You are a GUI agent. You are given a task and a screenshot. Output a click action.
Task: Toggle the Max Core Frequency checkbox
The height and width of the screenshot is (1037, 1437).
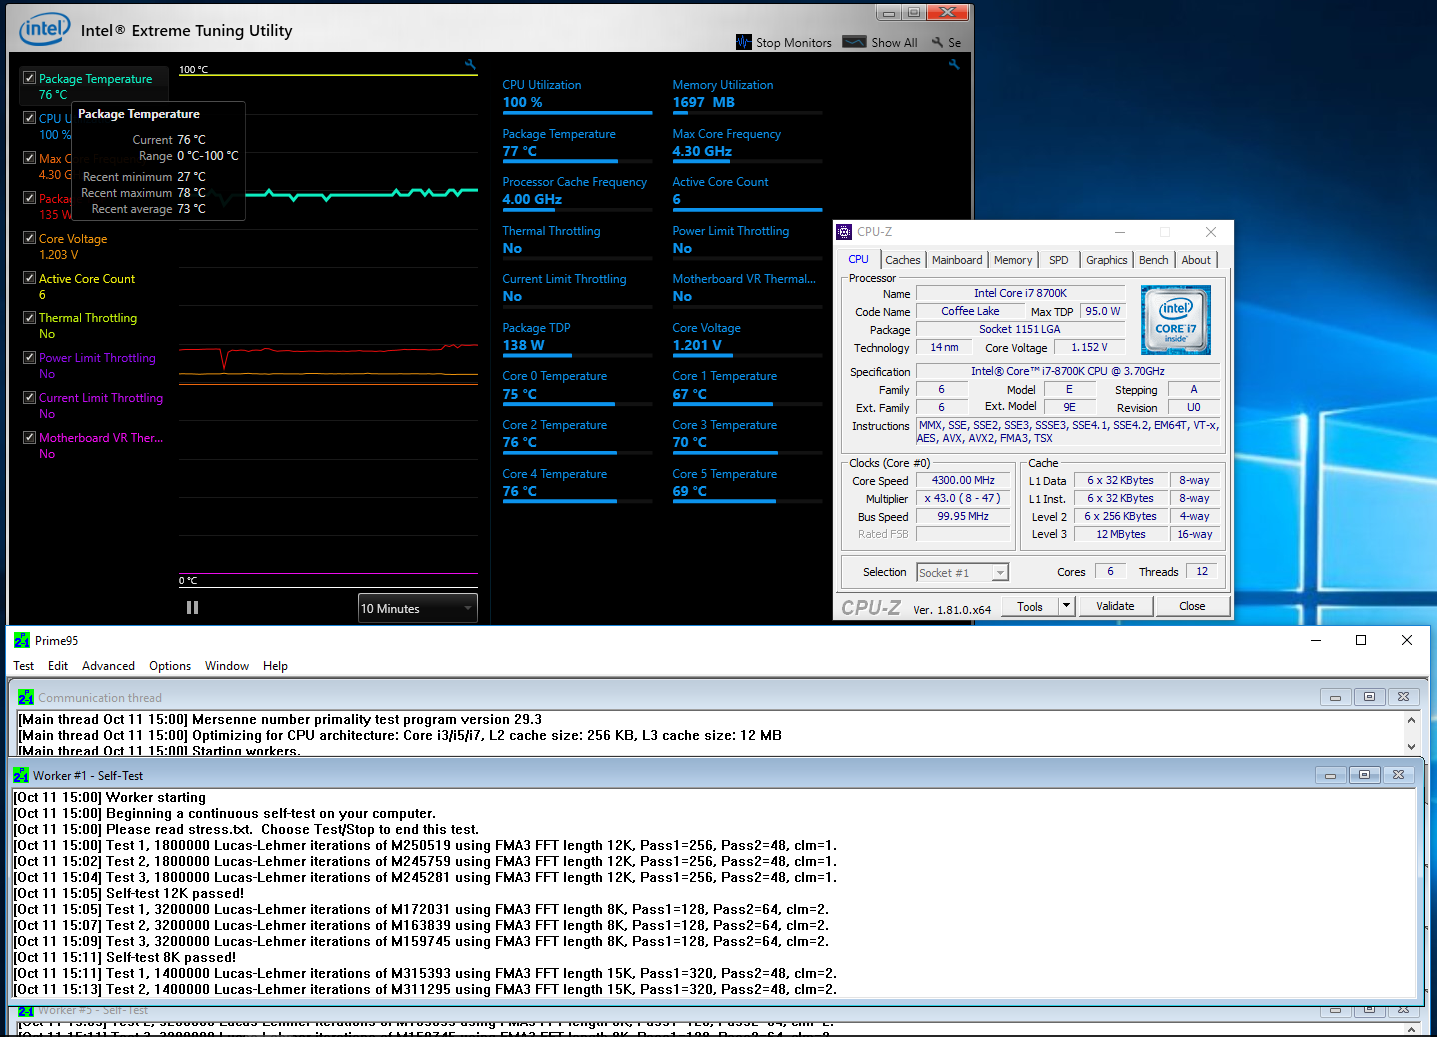click(x=30, y=158)
